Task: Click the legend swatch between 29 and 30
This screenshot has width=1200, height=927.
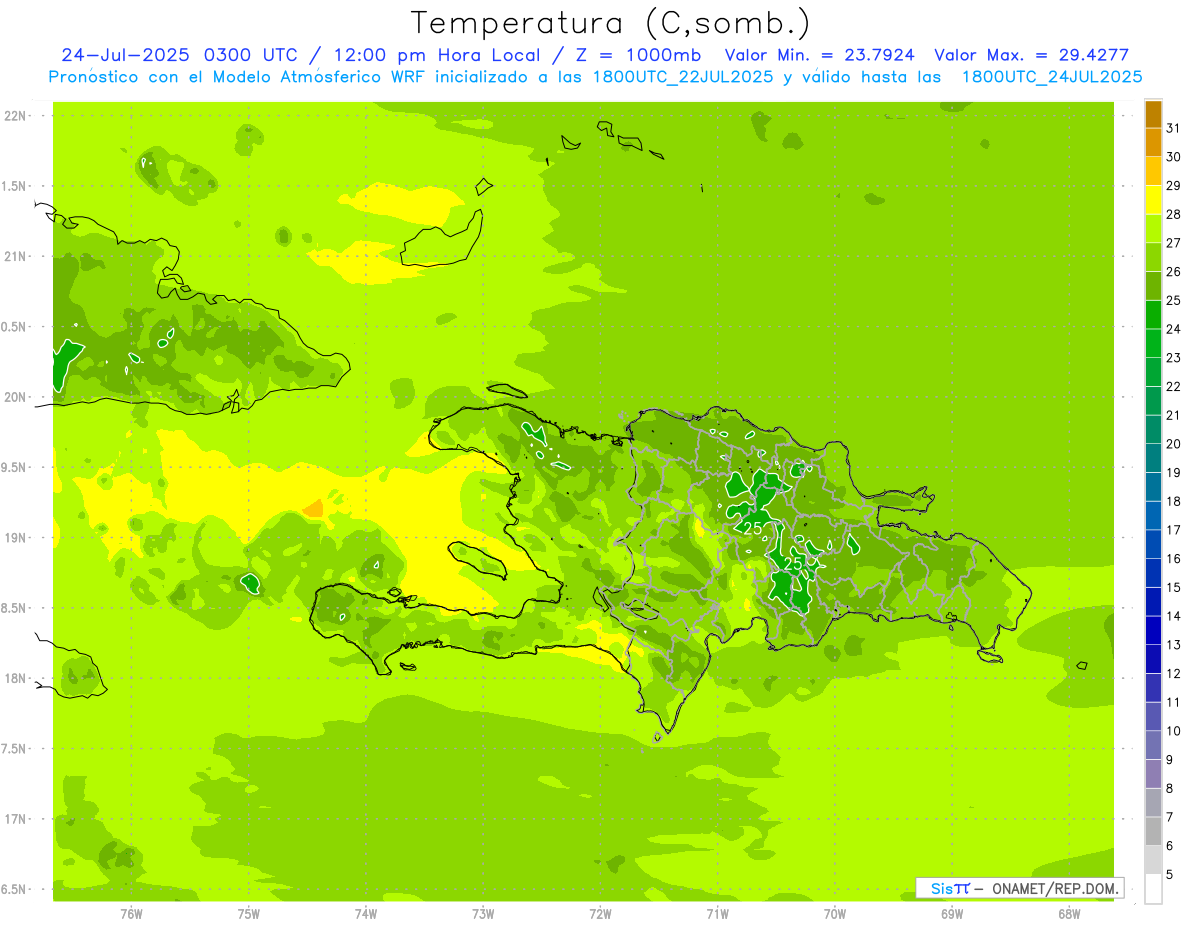Action: tap(1153, 171)
